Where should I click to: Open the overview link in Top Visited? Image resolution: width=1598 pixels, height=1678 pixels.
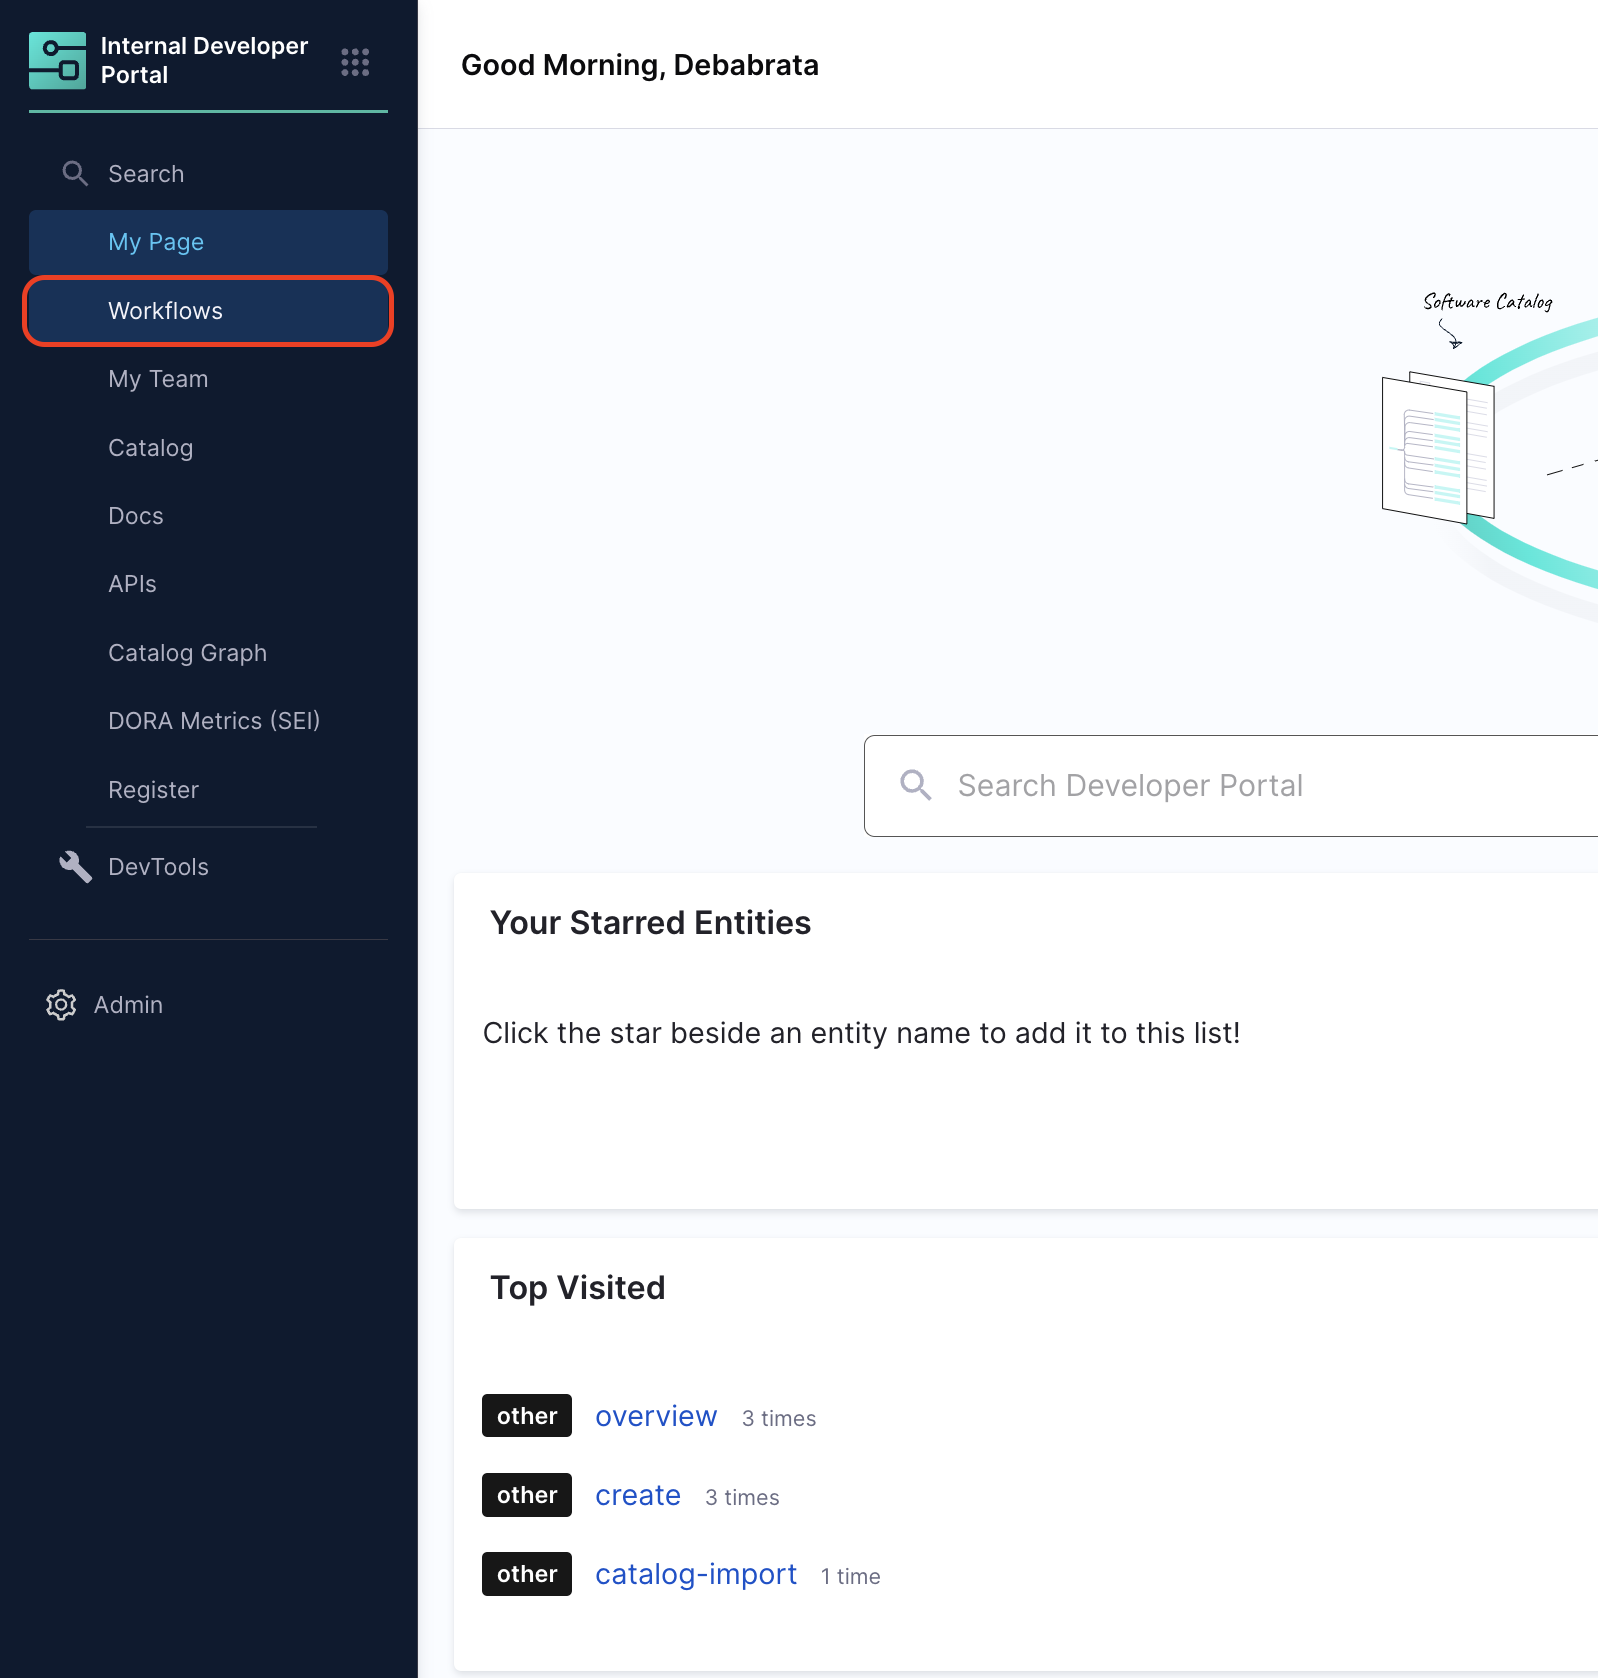tap(656, 1416)
